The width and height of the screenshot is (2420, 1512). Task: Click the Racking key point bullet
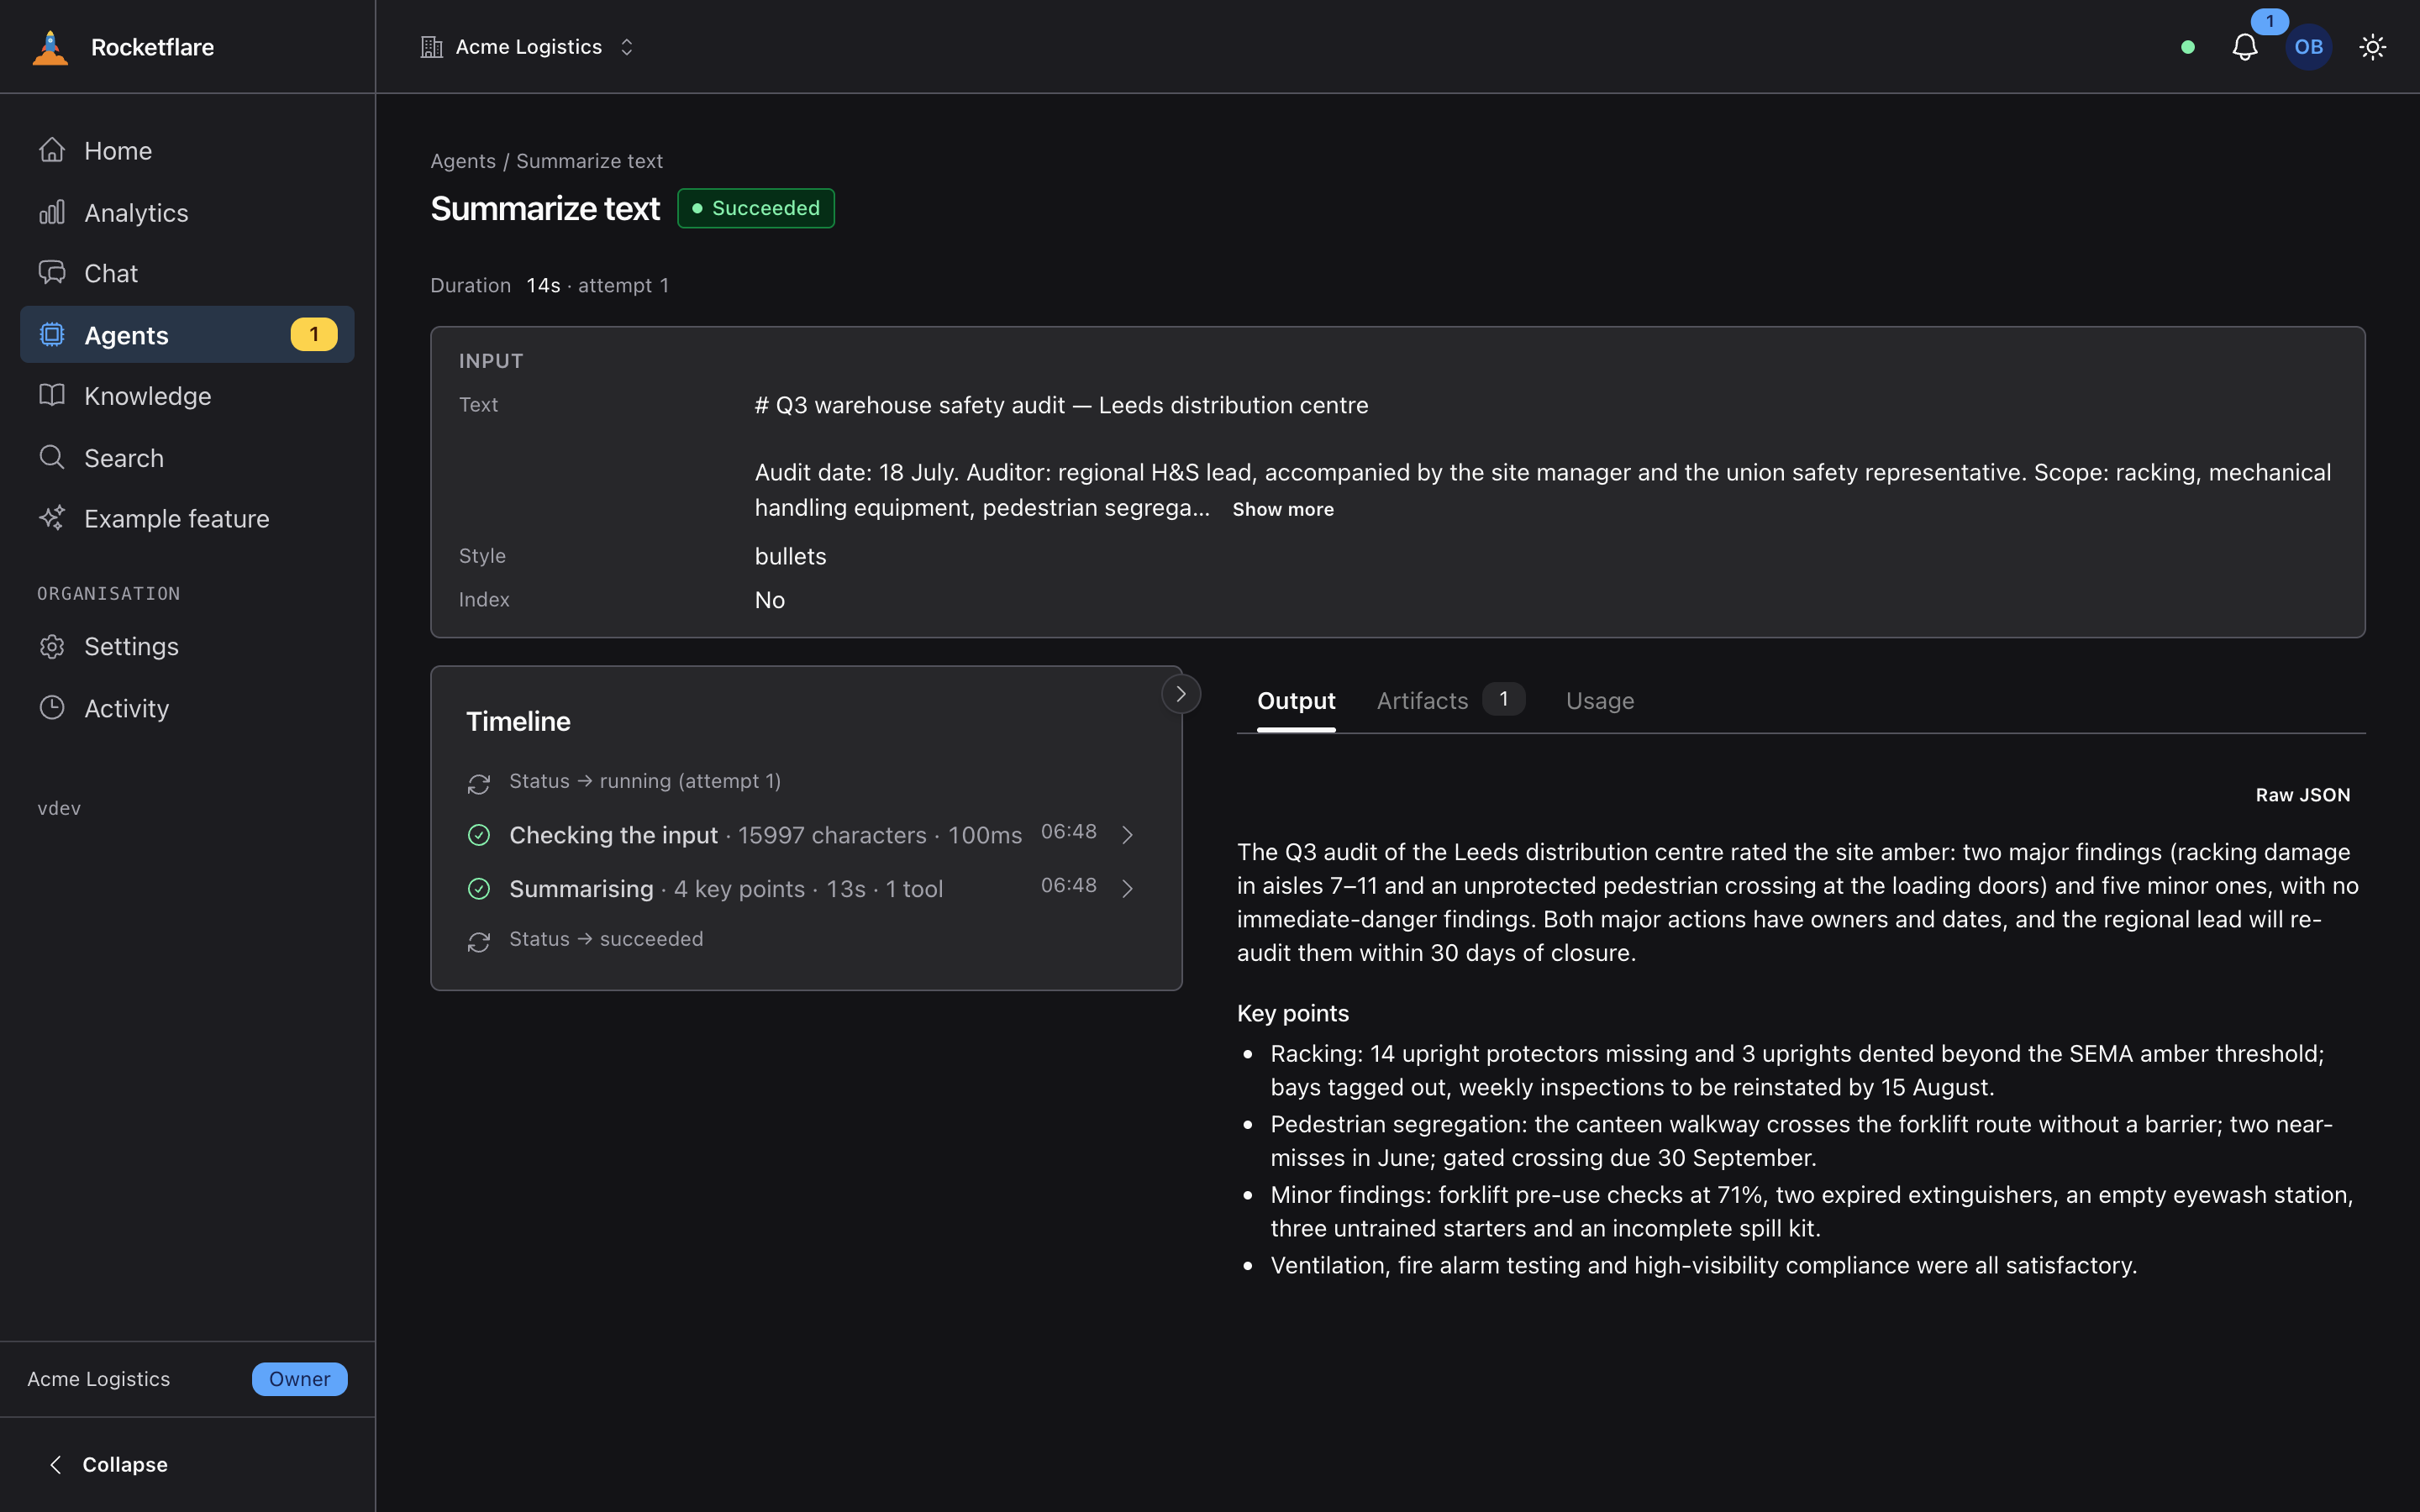point(1797,1070)
